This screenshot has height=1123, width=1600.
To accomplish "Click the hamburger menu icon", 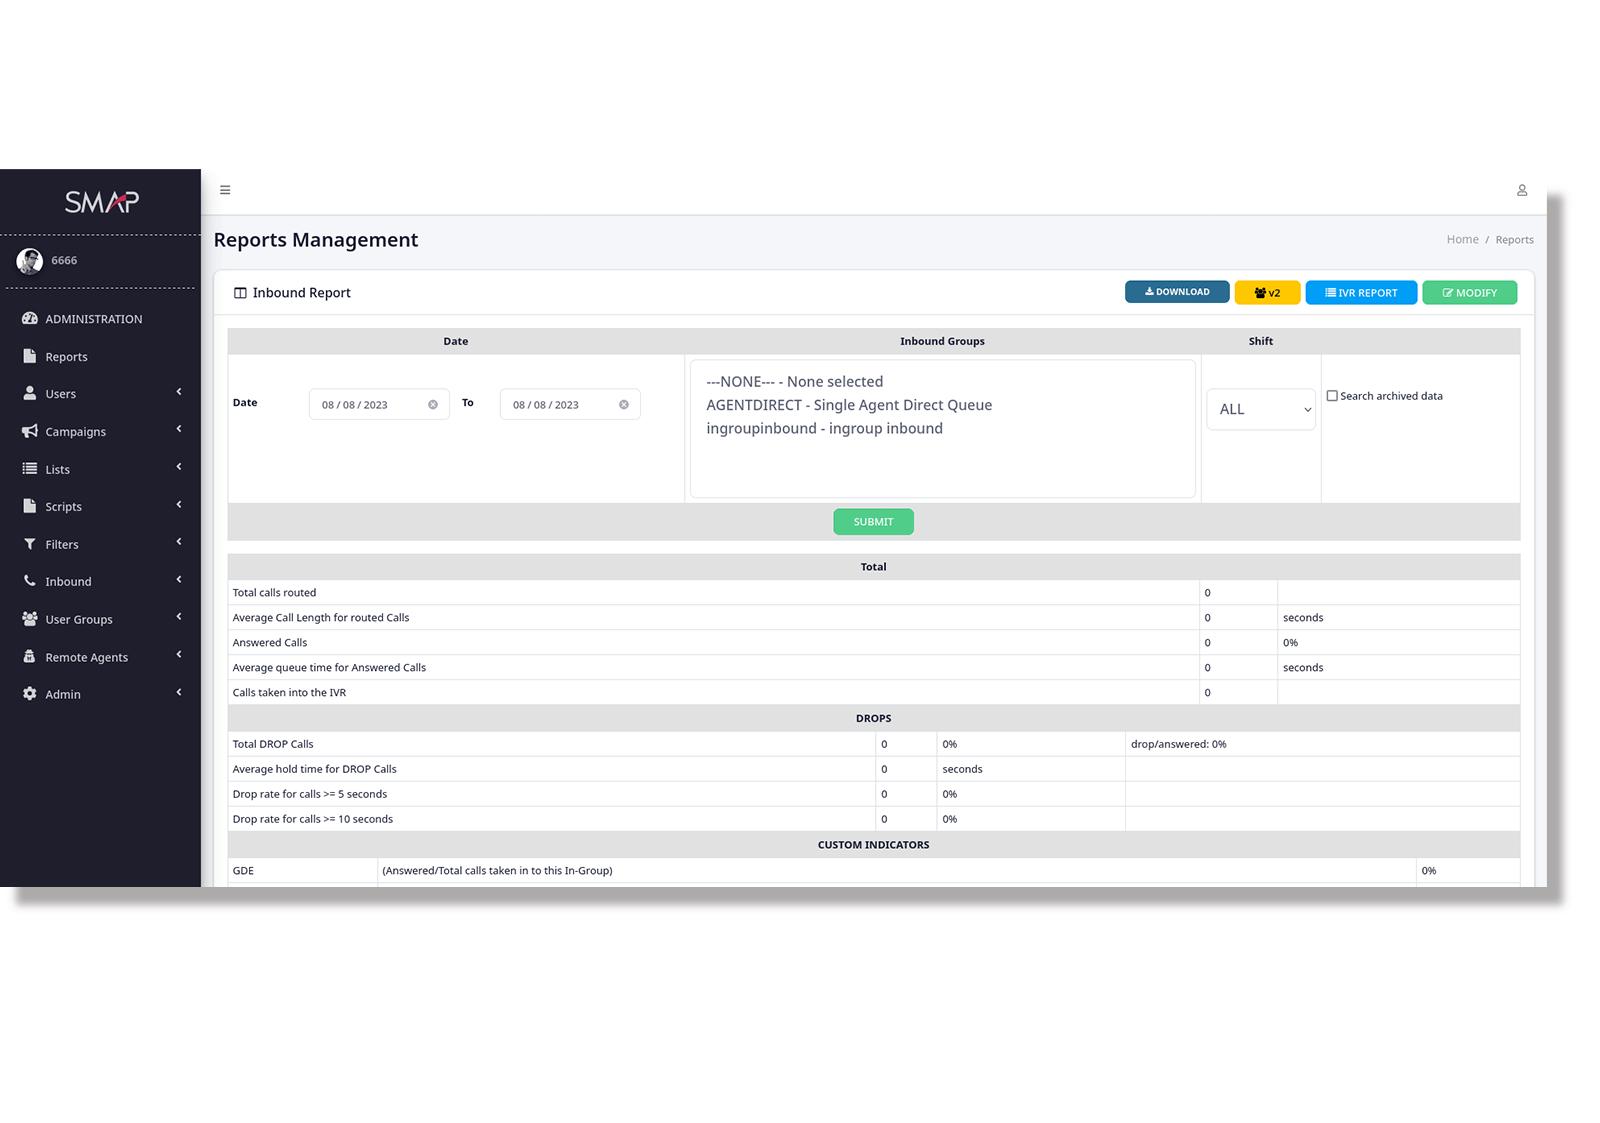I will pyautogui.click(x=225, y=190).
